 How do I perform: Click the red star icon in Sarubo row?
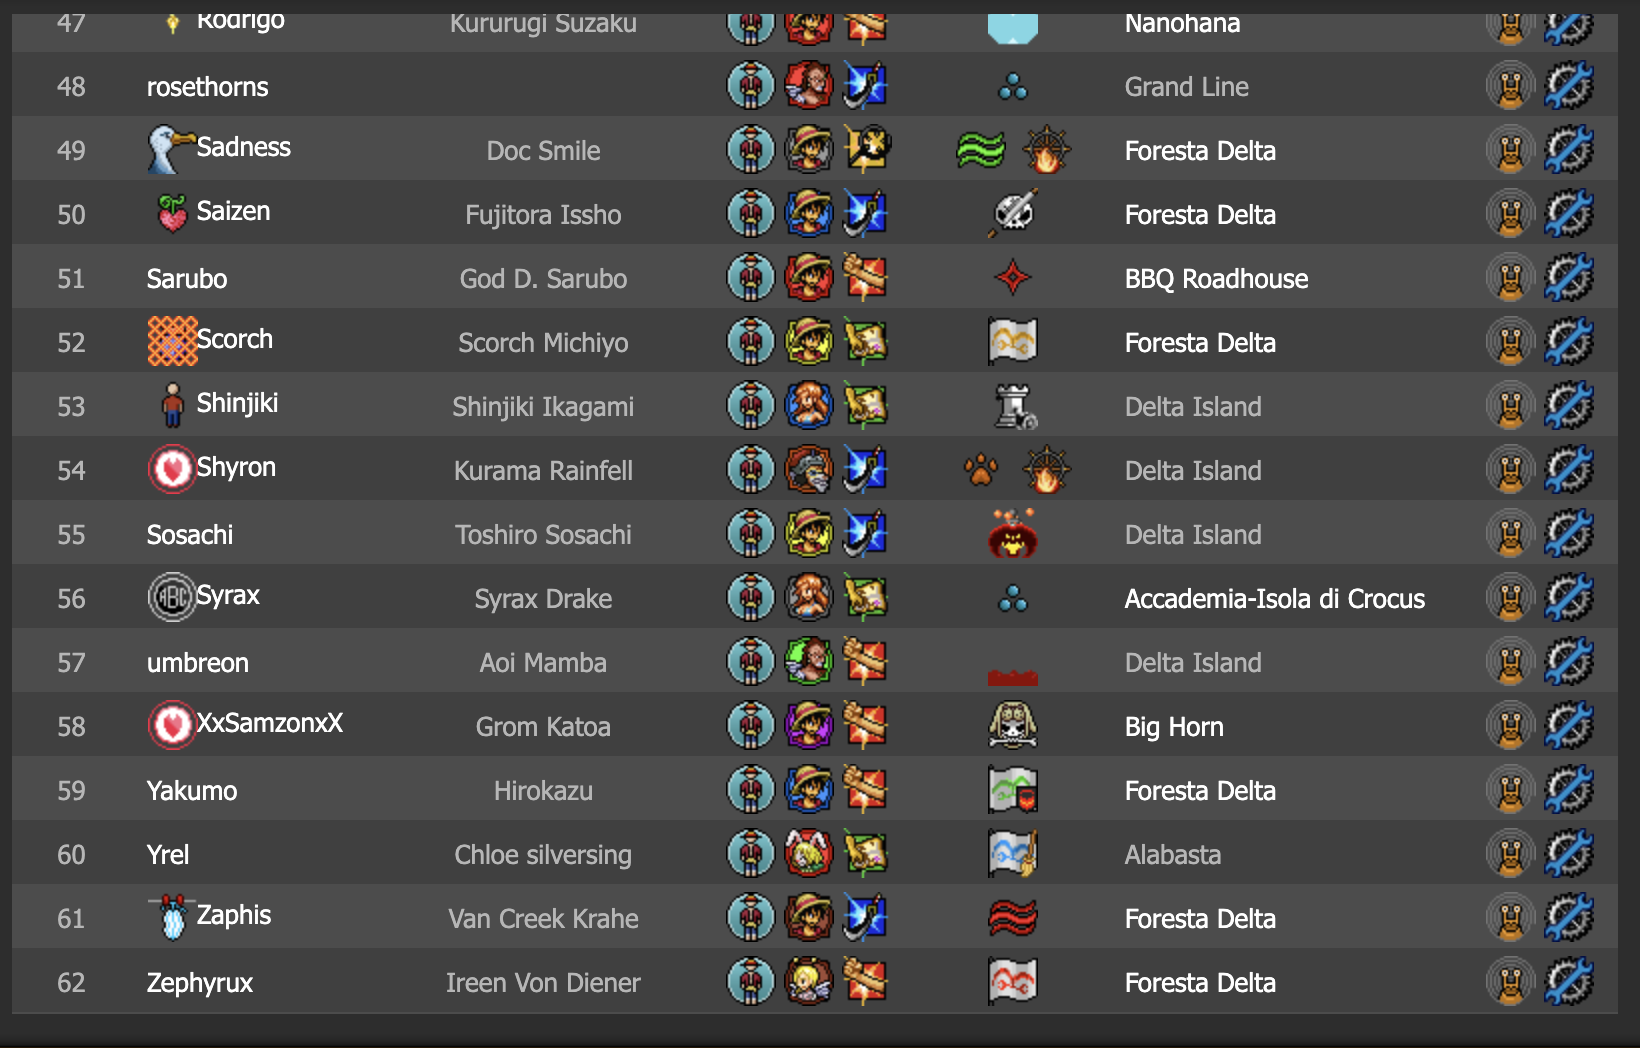click(1012, 278)
